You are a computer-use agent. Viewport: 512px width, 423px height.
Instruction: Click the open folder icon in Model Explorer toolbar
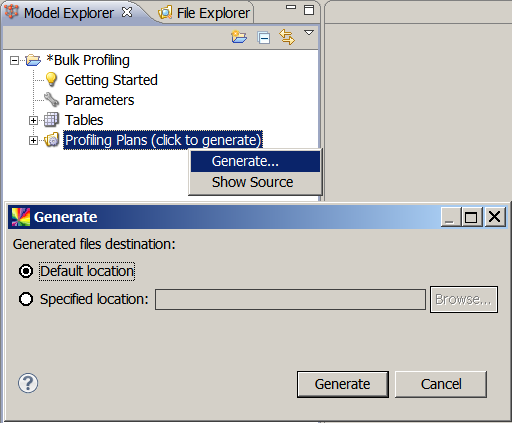[239, 37]
